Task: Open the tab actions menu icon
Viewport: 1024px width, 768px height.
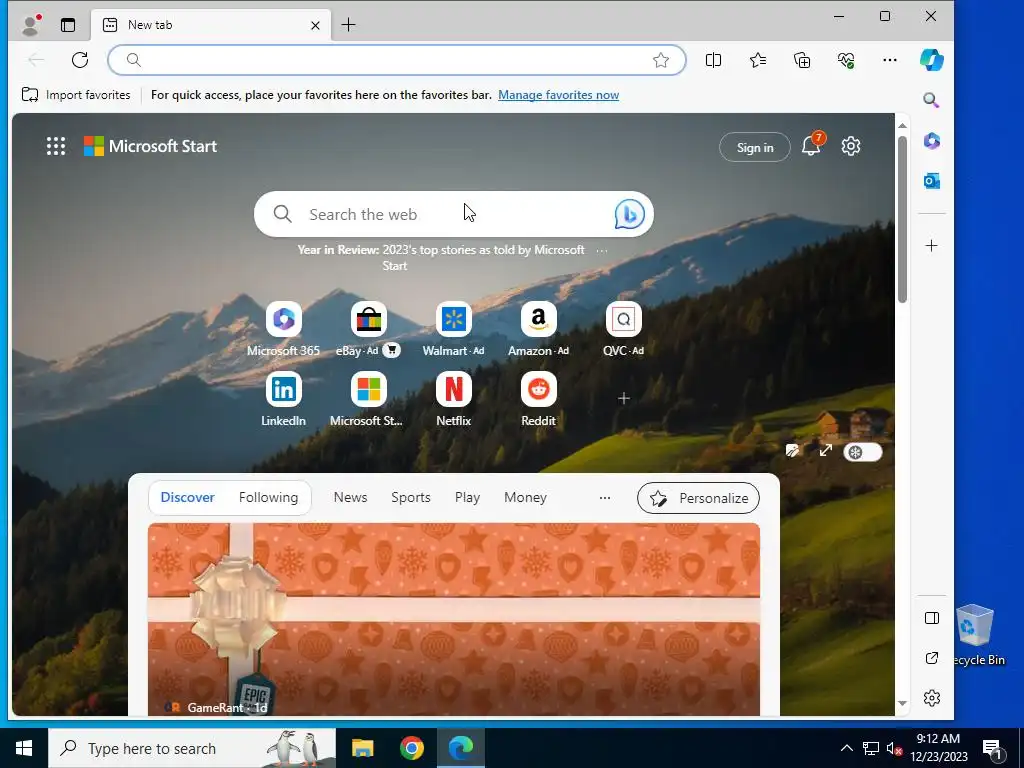Action: 68,25
